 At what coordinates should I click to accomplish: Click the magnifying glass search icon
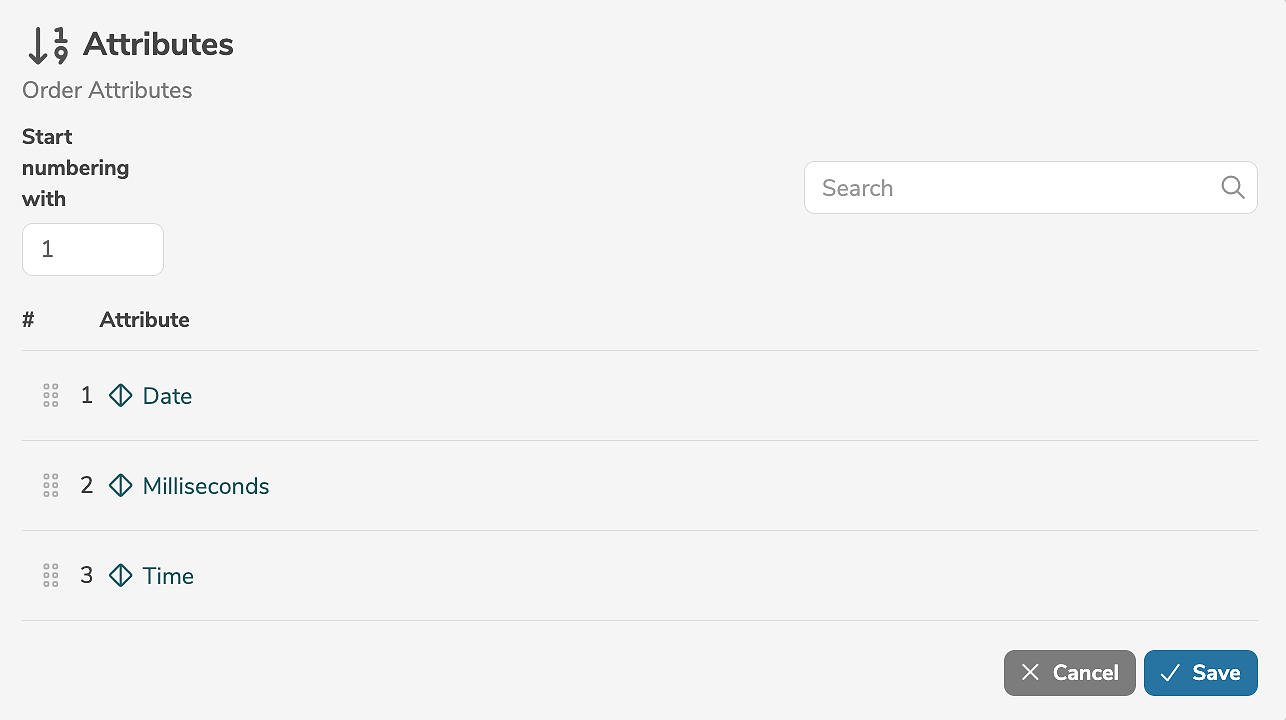point(1233,188)
